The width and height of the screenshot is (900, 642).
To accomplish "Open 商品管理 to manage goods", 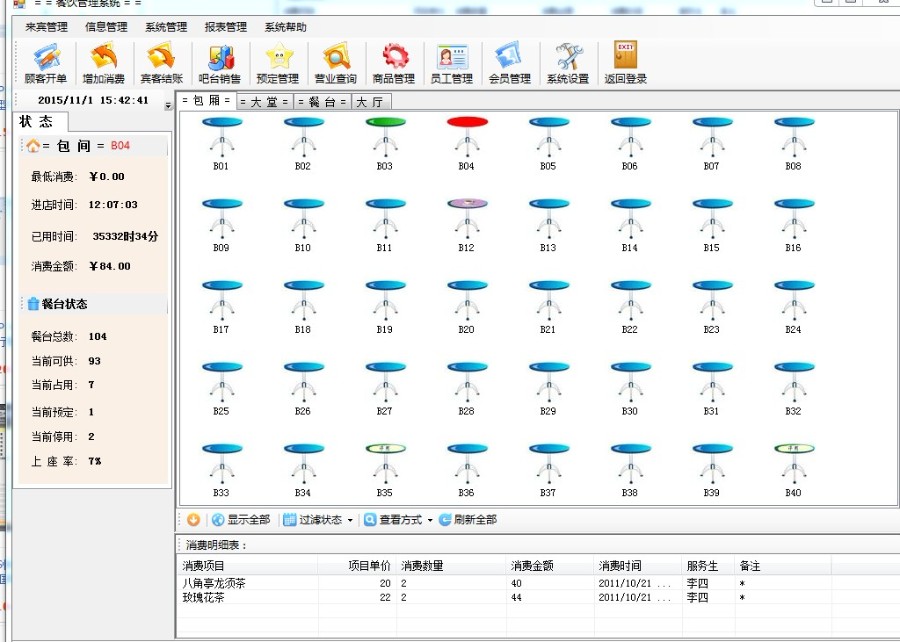I will (x=394, y=62).
